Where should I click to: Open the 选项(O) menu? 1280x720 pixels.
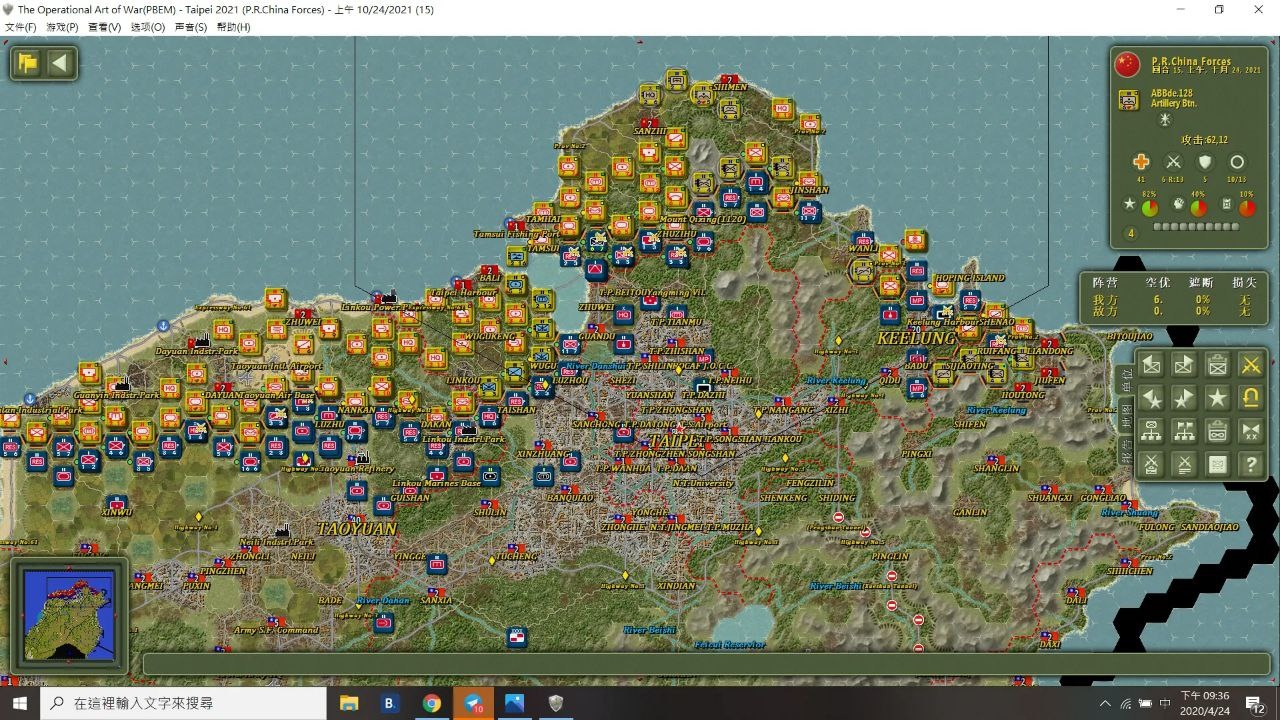(148, 27)
